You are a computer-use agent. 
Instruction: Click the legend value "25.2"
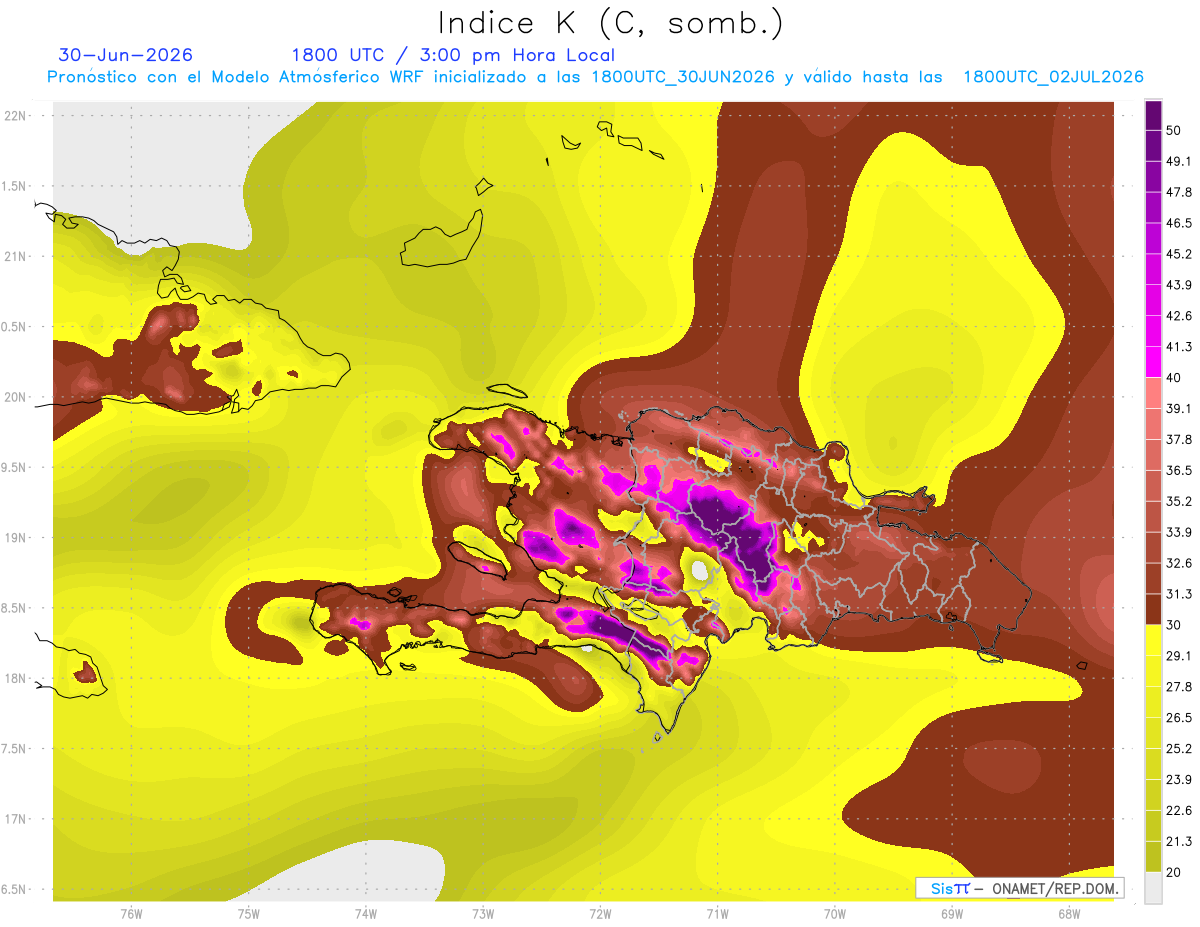tap(1179, 748)
